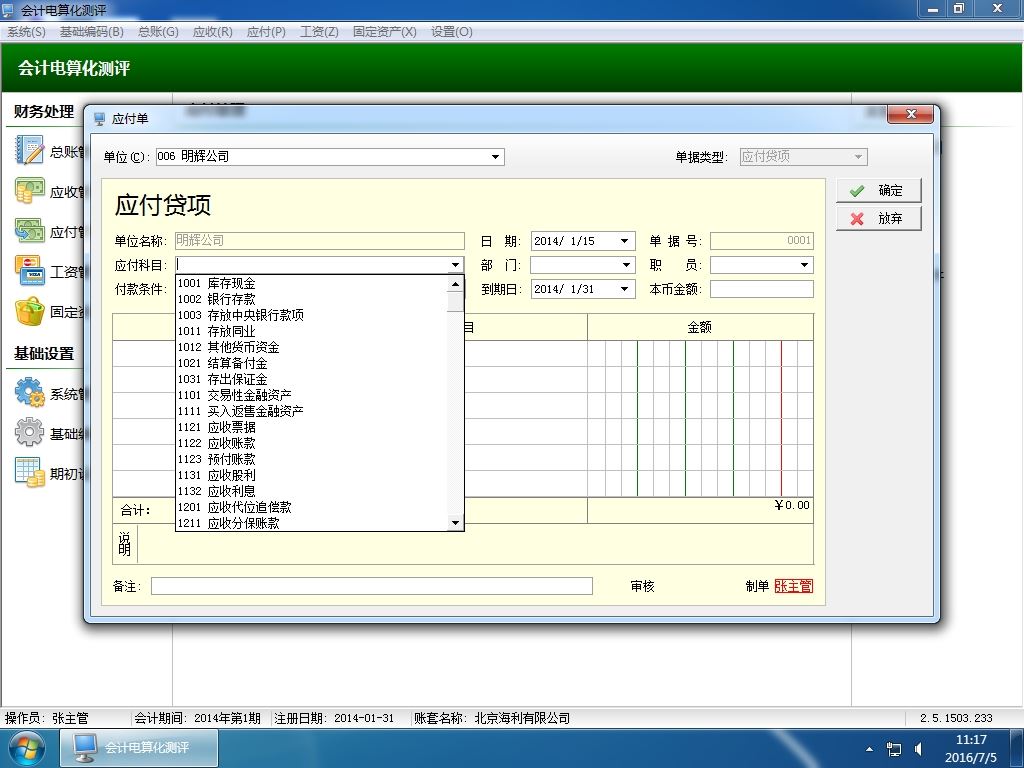
Task: Click the Windows Start orb
Action: click(26, 749)
